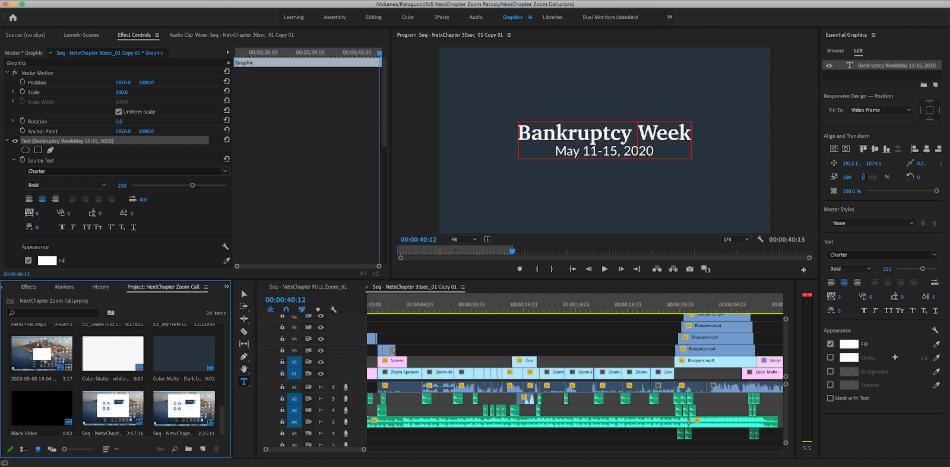Enable Background checkbox in Essential Graphics

(830, 371)
